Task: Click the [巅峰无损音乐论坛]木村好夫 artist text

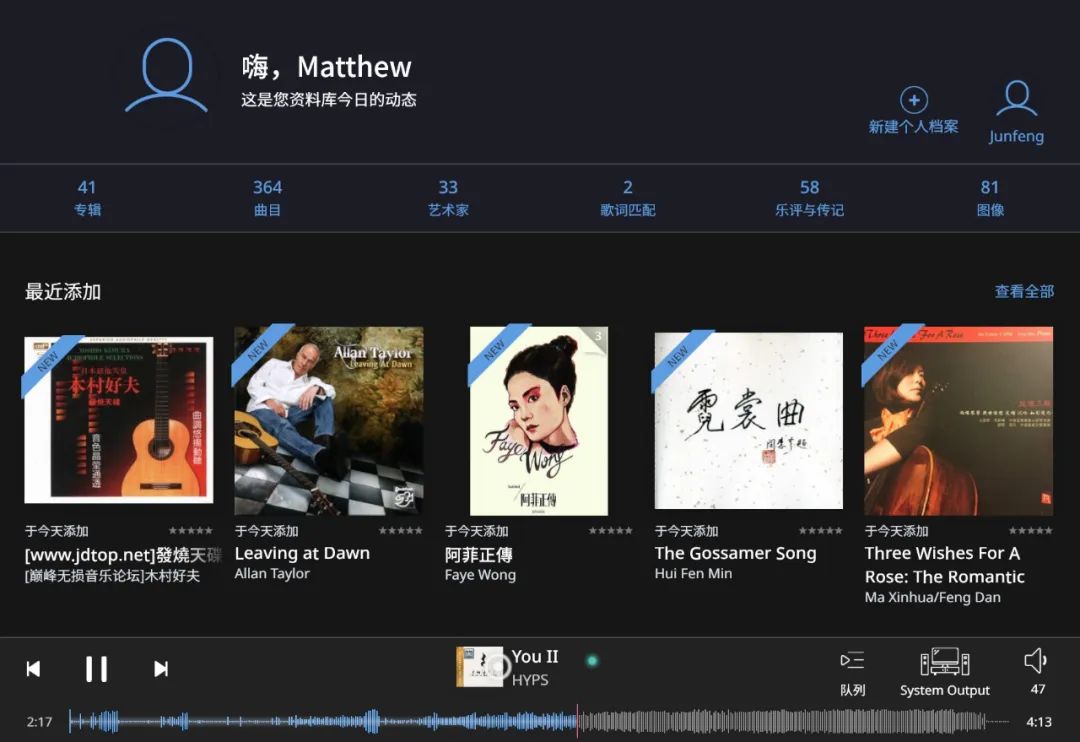Action: 112,576
